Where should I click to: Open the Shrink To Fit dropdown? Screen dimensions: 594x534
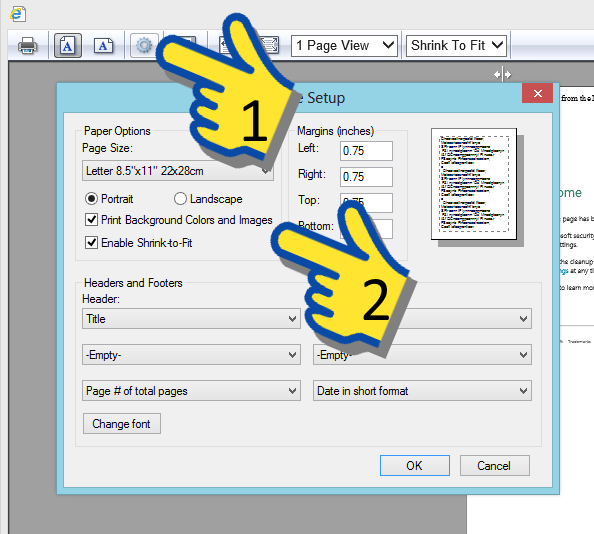click(x=456, y=46)
